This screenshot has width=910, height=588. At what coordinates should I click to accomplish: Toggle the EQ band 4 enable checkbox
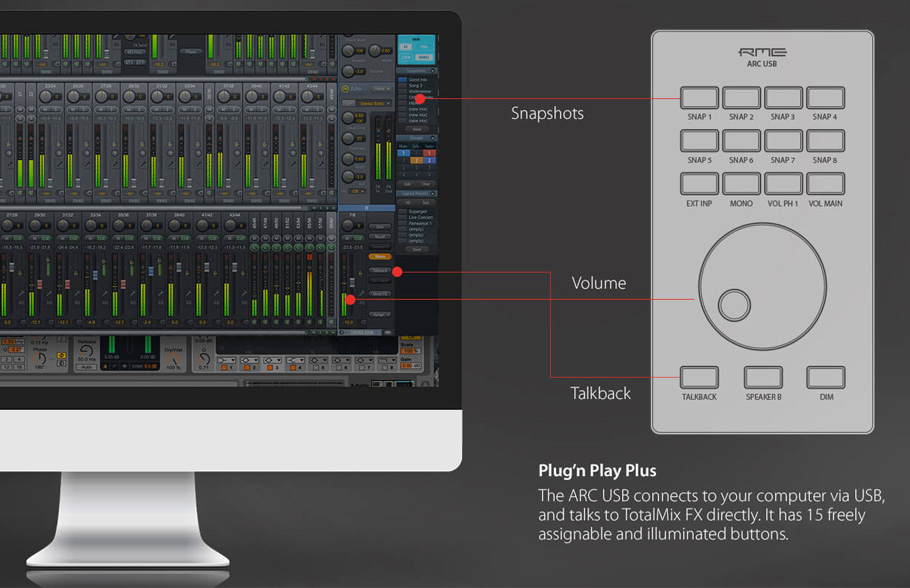(293, 367)
